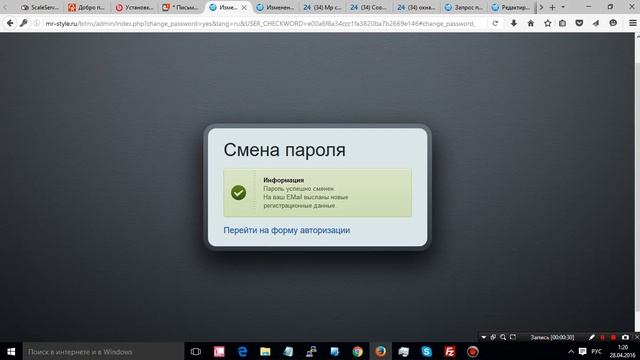Click recorder toolbar zoom magnifier

tap(503, 337)
